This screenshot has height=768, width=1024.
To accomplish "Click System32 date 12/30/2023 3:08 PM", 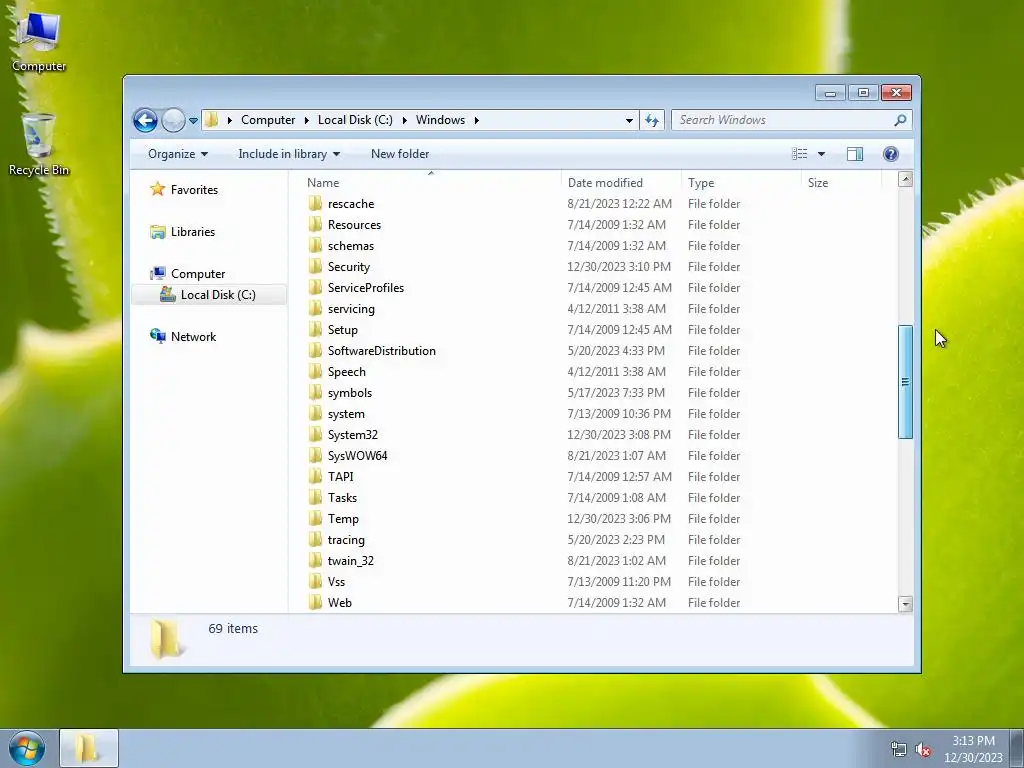I will pyautogui.click(x=619, y=435).
